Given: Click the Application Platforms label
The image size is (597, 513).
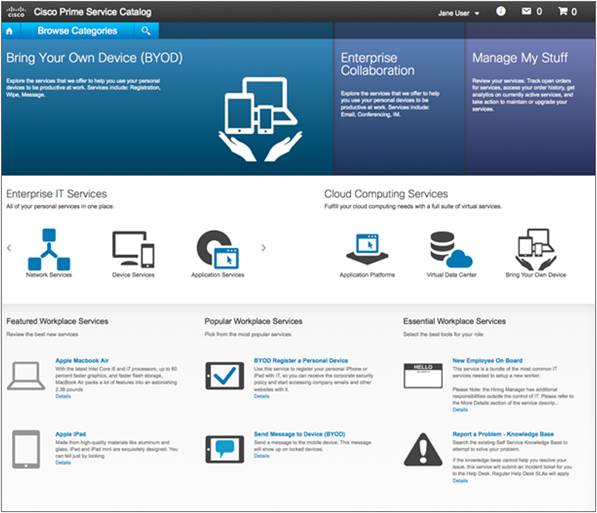Looking at the screenshot, I should [367, 275].
